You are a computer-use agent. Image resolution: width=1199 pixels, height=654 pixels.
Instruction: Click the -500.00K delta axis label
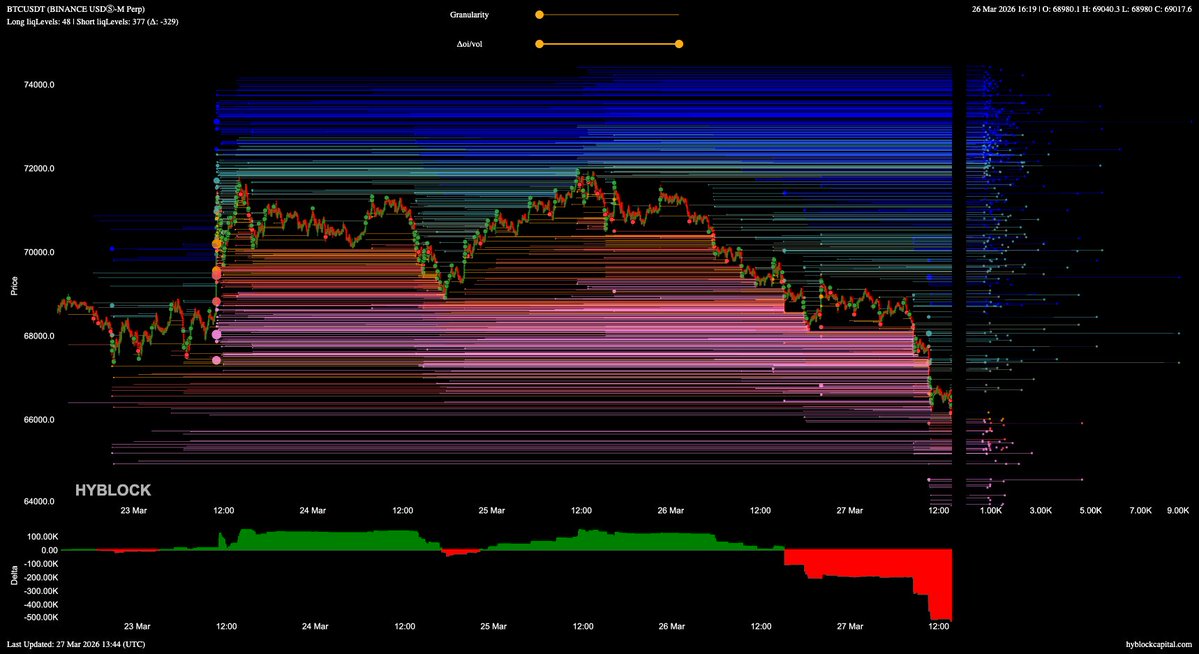41,617
